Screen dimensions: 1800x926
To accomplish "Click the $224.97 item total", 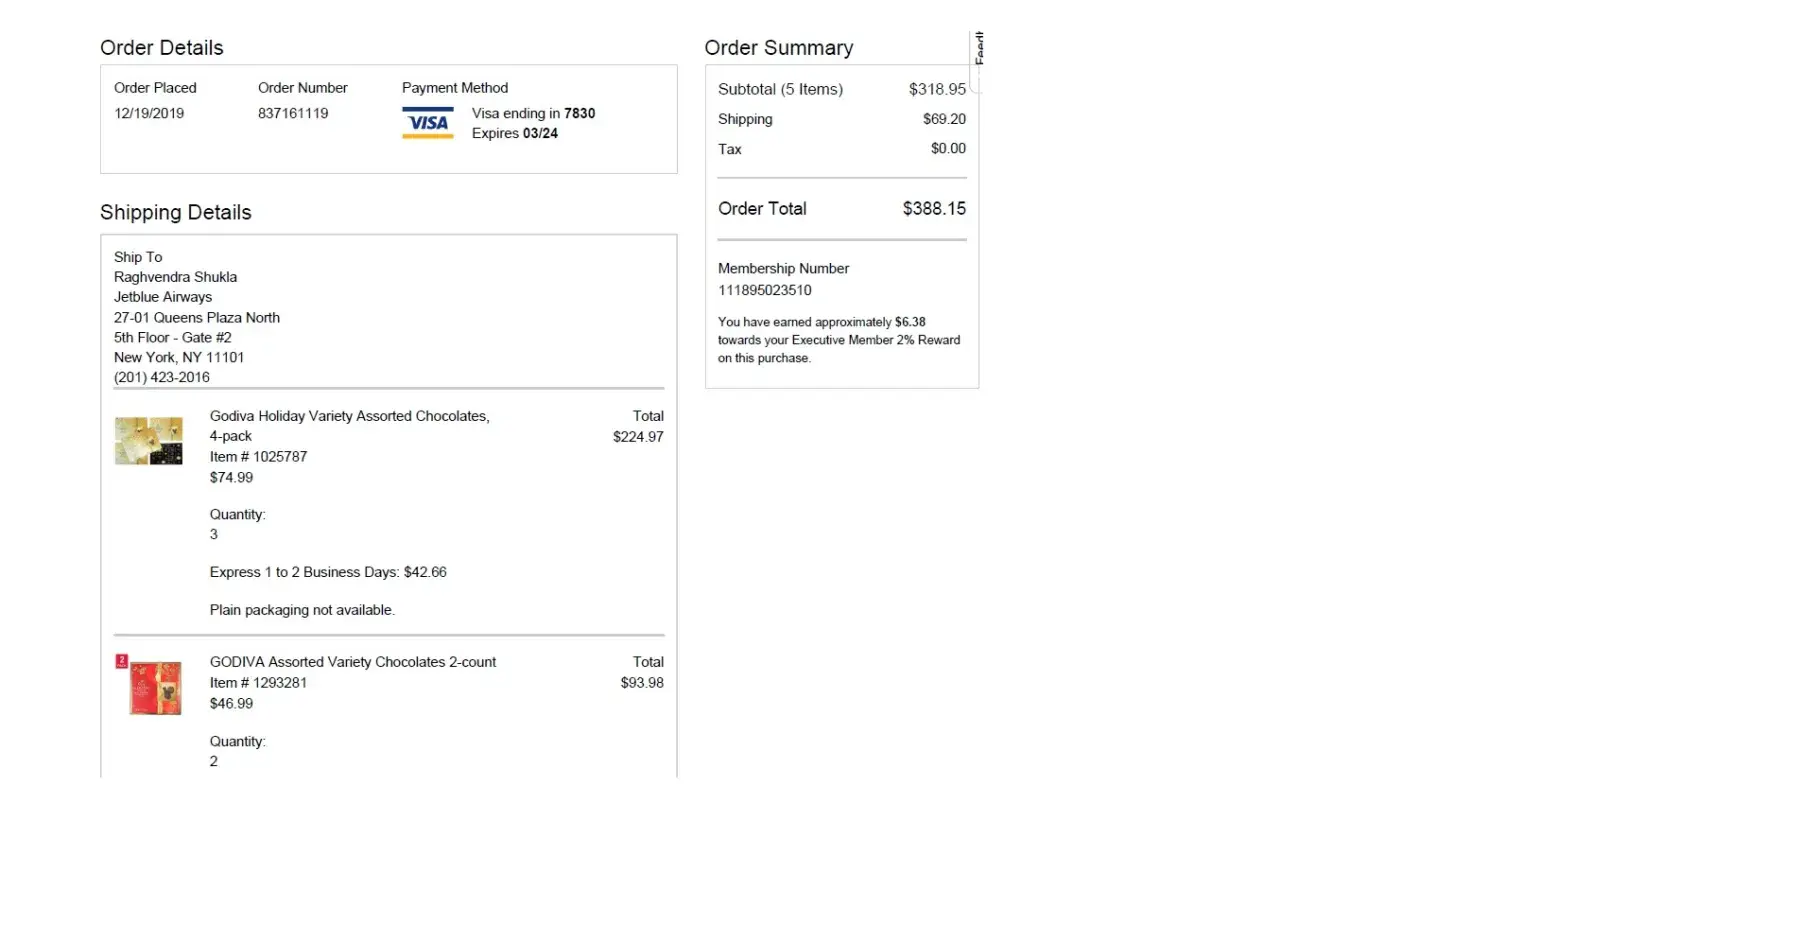I will (638, 437).
